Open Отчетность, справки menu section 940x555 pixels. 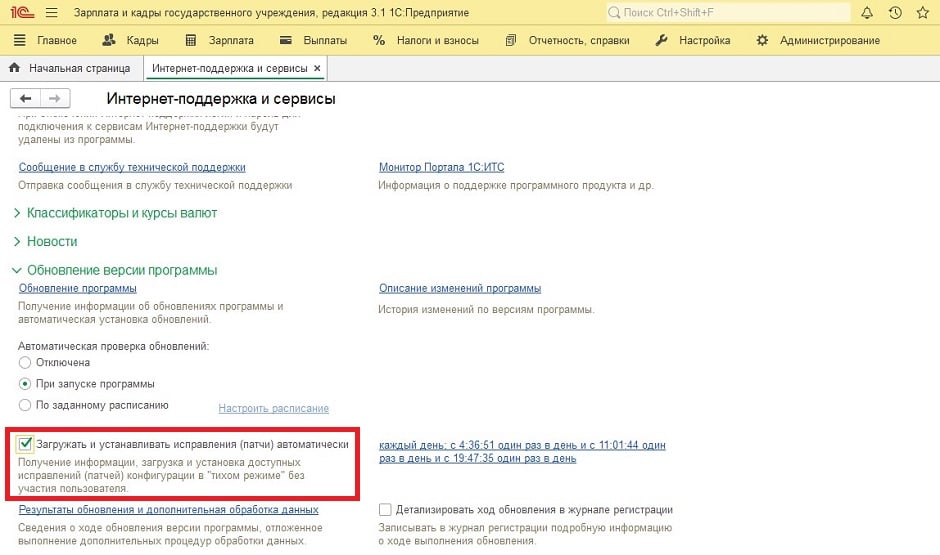click(x=579, y=40)
